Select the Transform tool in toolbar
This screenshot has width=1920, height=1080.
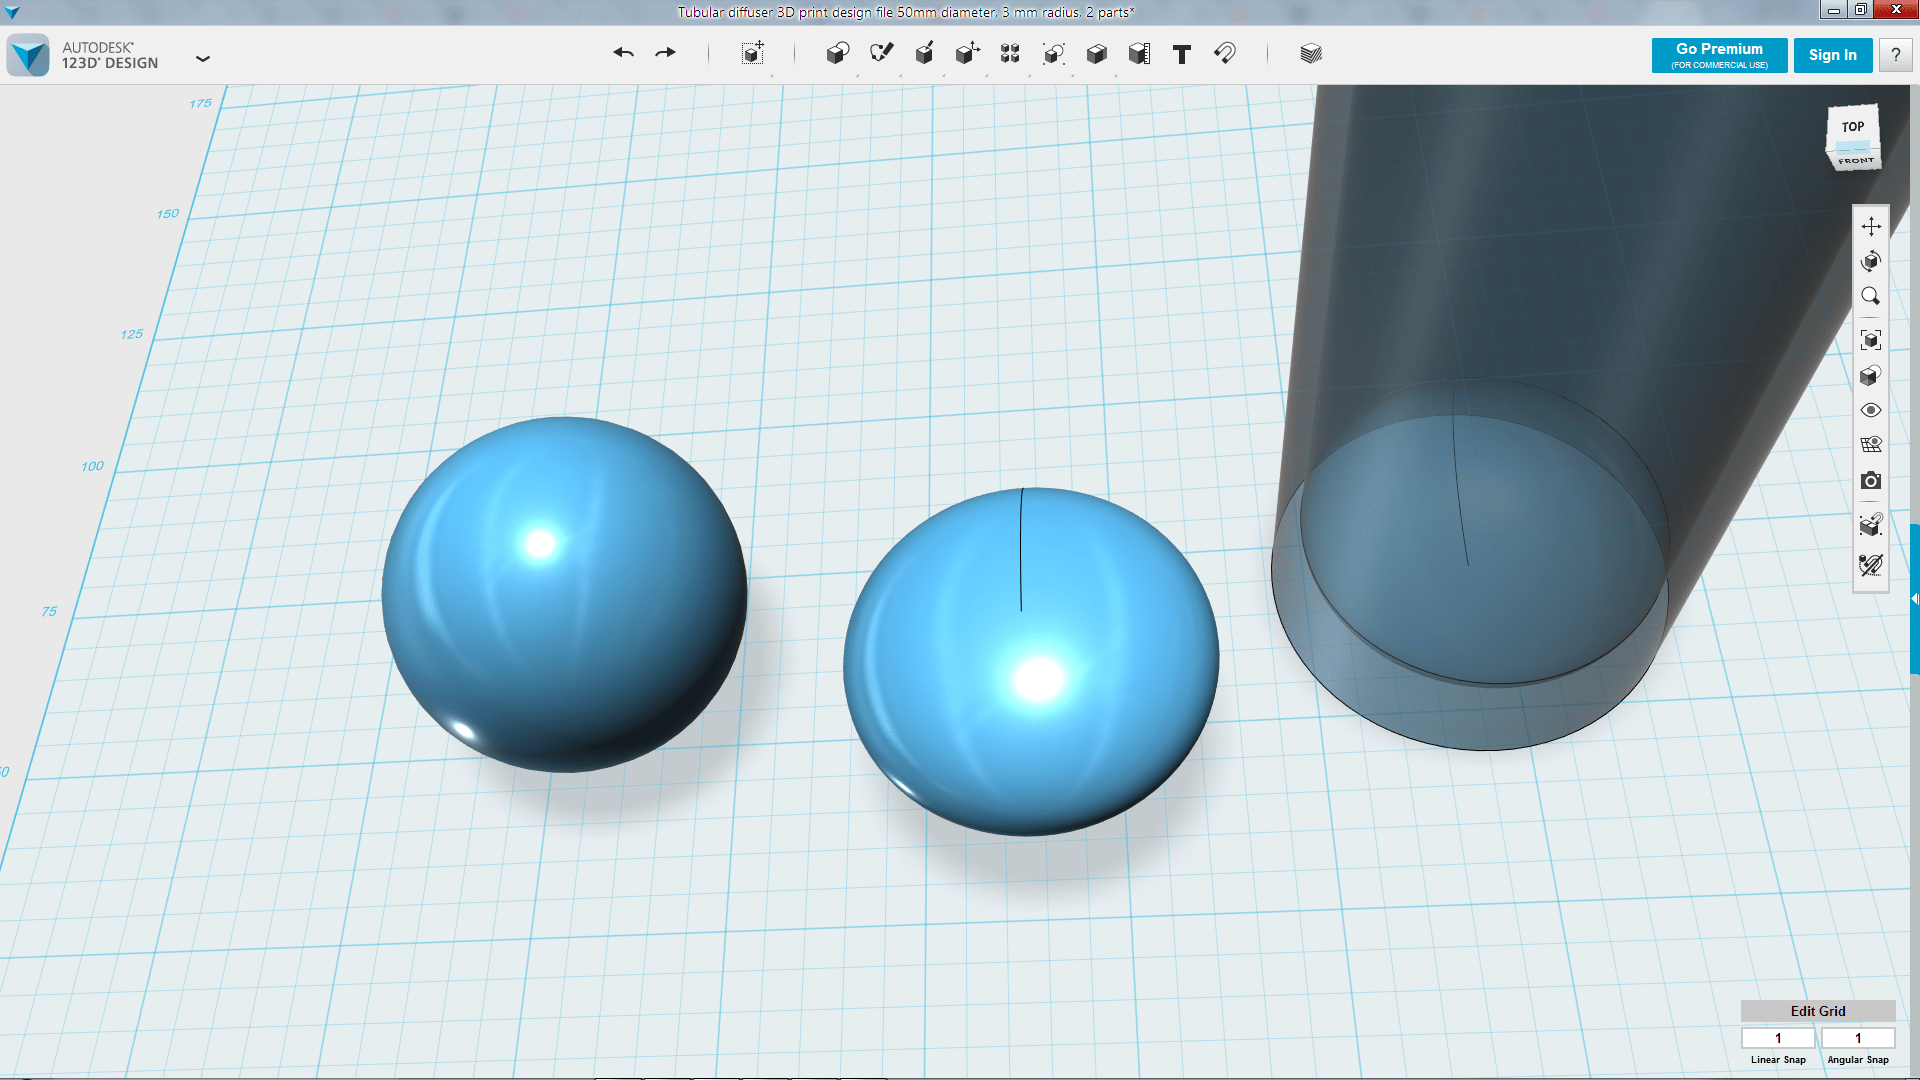(752, 54)
